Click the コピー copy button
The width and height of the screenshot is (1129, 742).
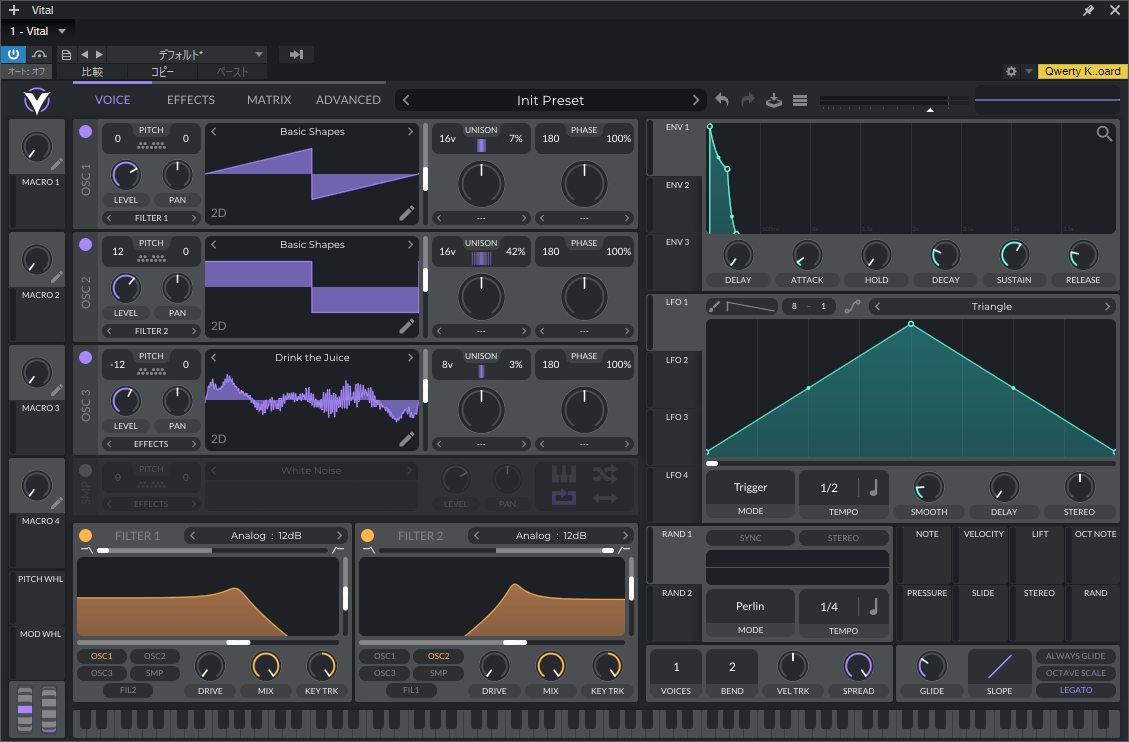(x=162, y=72)
